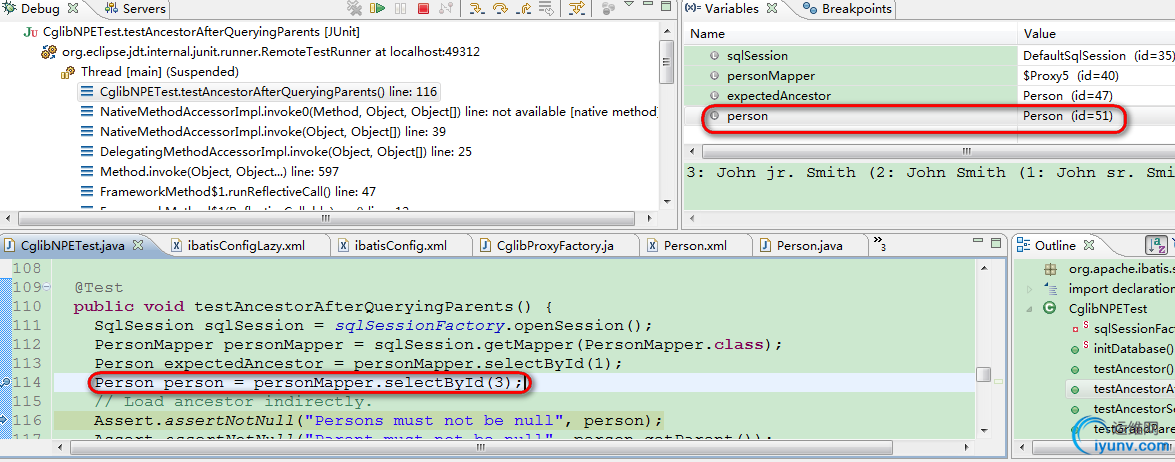Select Thread [main] (Suspended)
This screenshot has height=462, width=1175.
pos(150,72)
